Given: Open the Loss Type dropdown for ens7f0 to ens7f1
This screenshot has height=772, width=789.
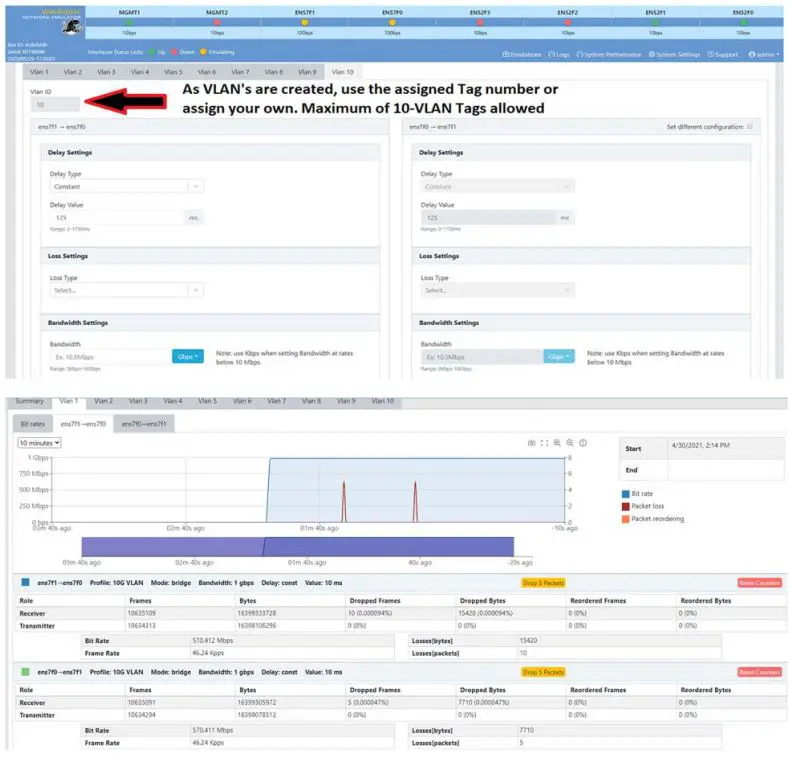Looking at the screenshot, I should (x=498, y=290).
